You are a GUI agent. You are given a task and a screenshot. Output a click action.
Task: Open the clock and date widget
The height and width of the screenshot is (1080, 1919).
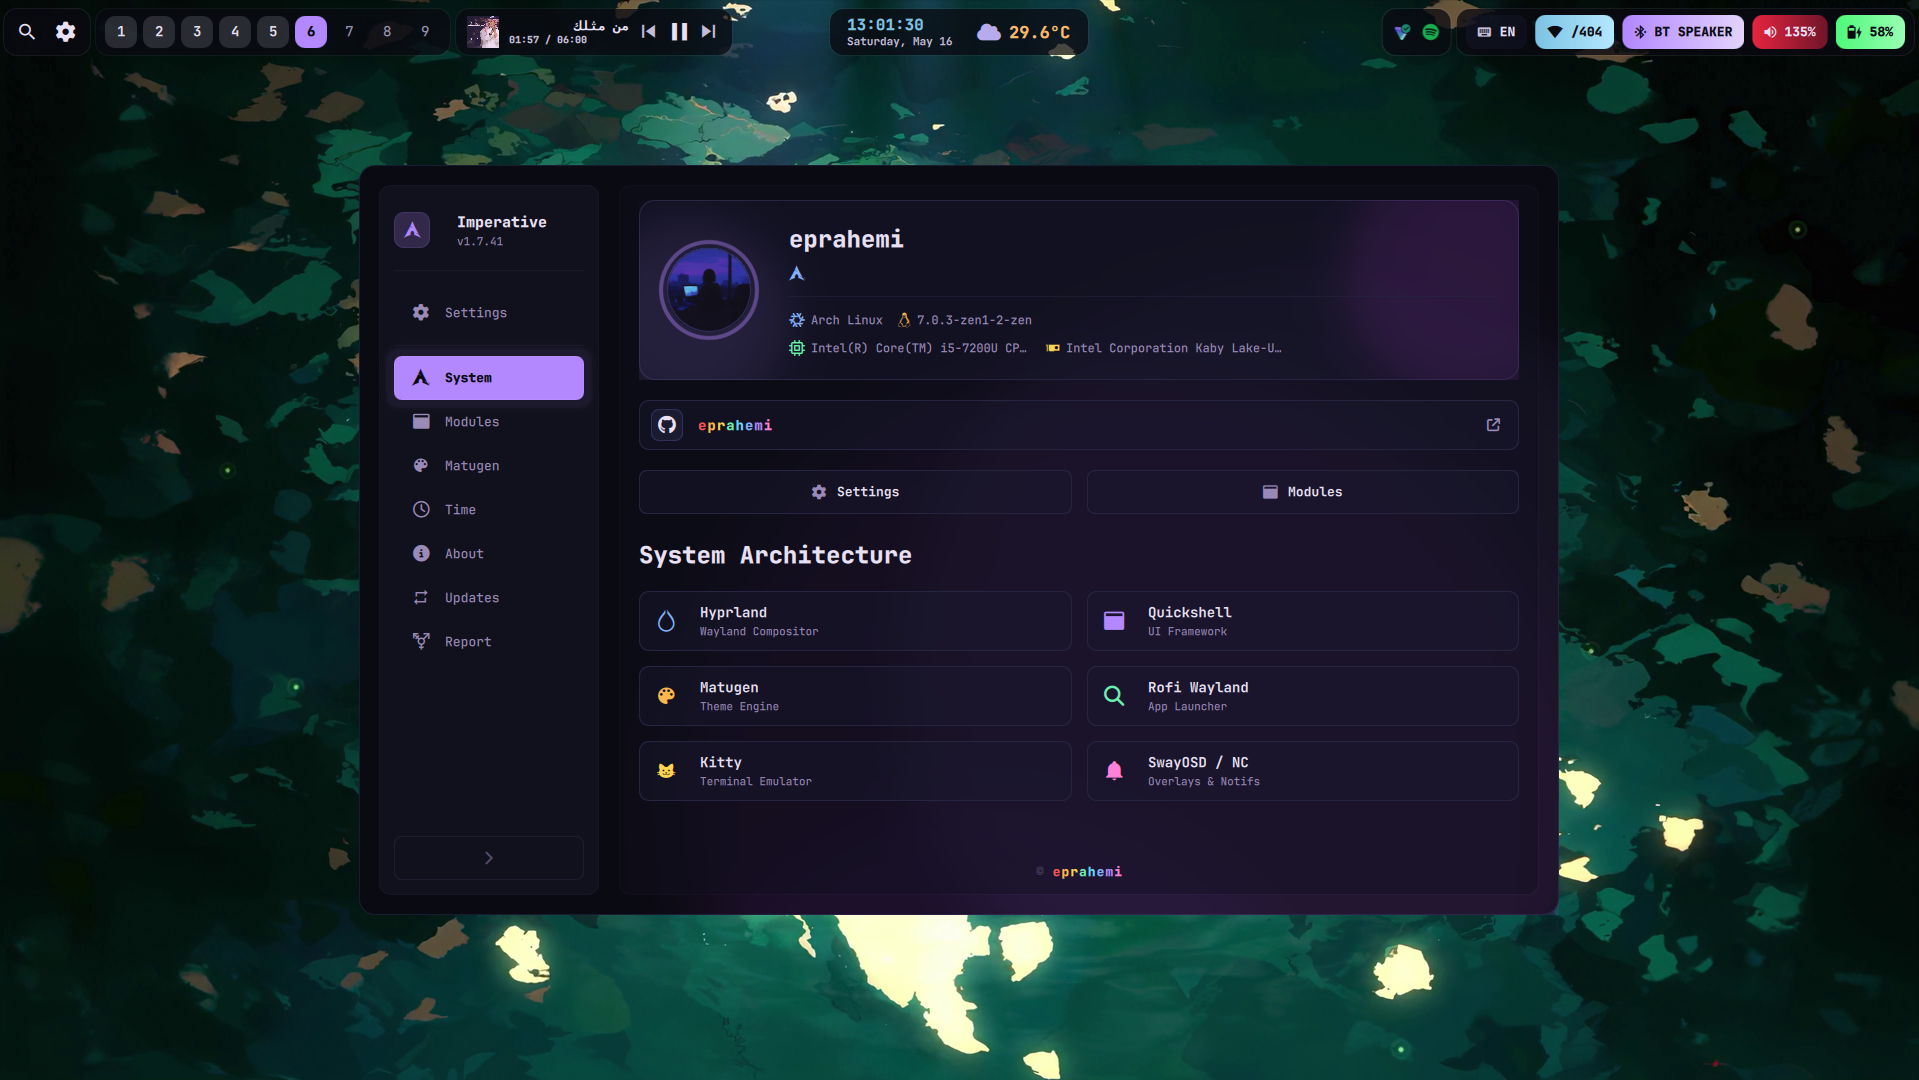tap(899, 32)
